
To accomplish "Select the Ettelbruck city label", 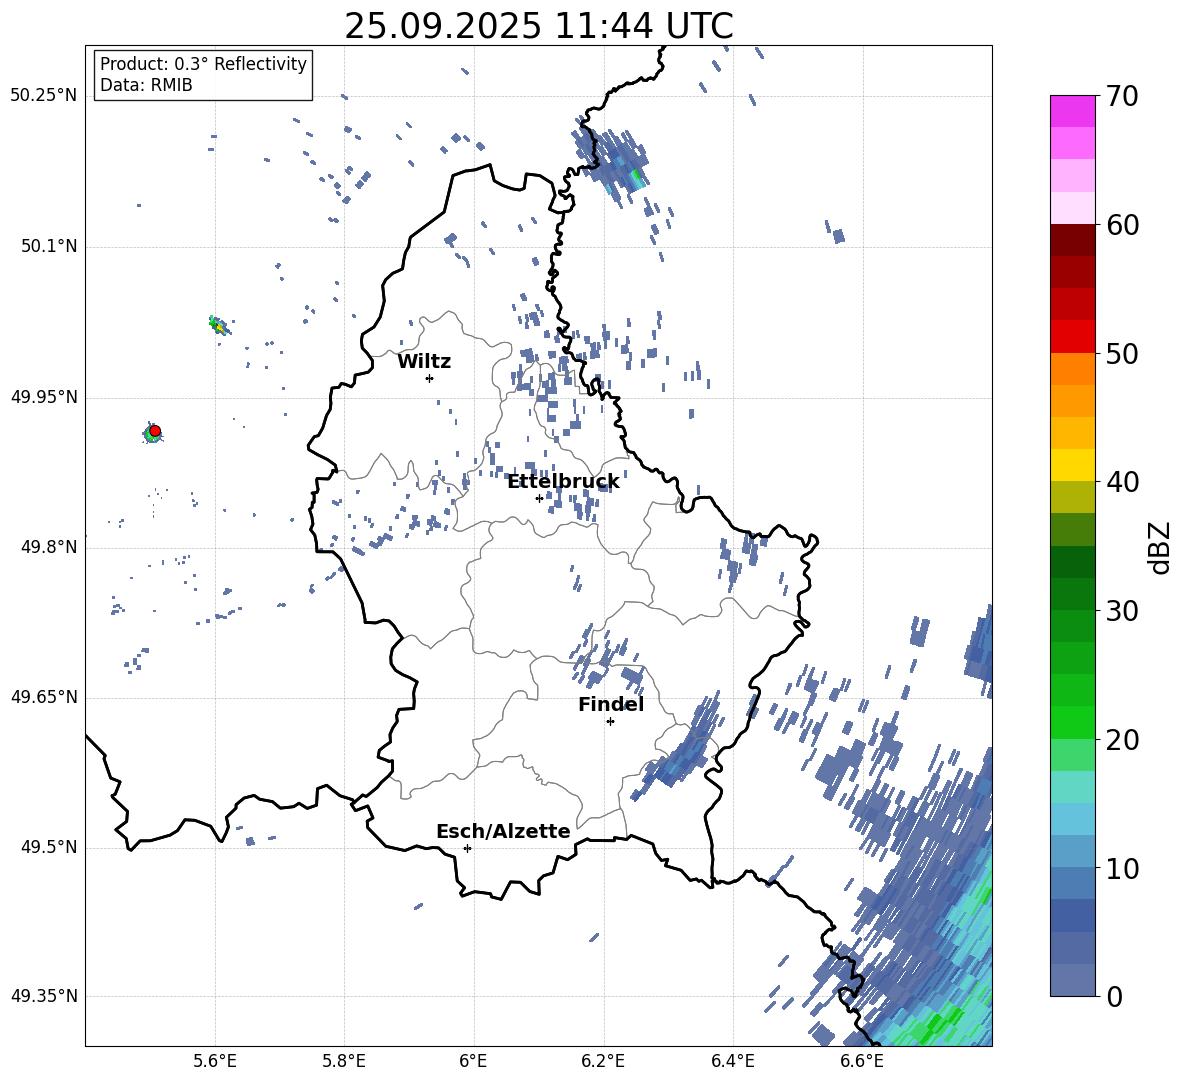I will (x=563, y=482).
